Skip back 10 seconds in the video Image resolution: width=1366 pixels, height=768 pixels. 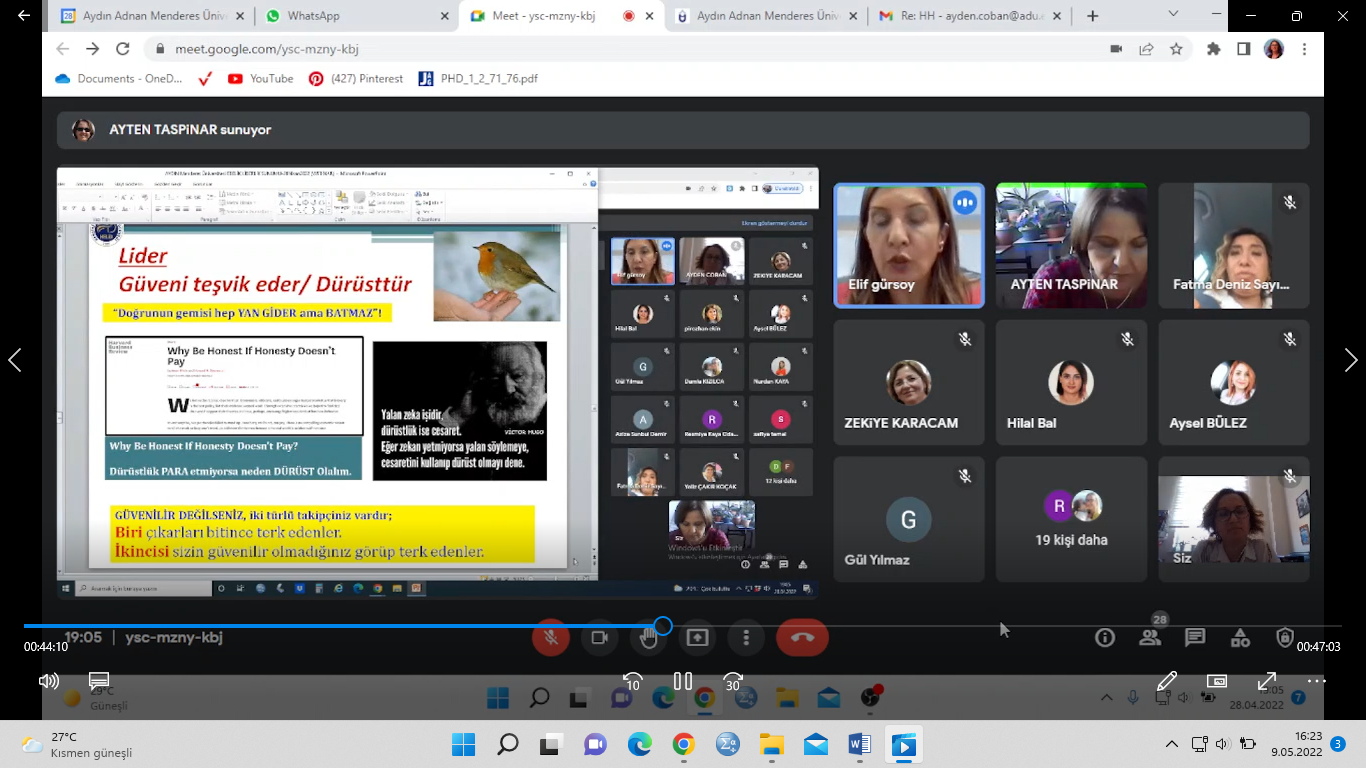coord(632,681)
